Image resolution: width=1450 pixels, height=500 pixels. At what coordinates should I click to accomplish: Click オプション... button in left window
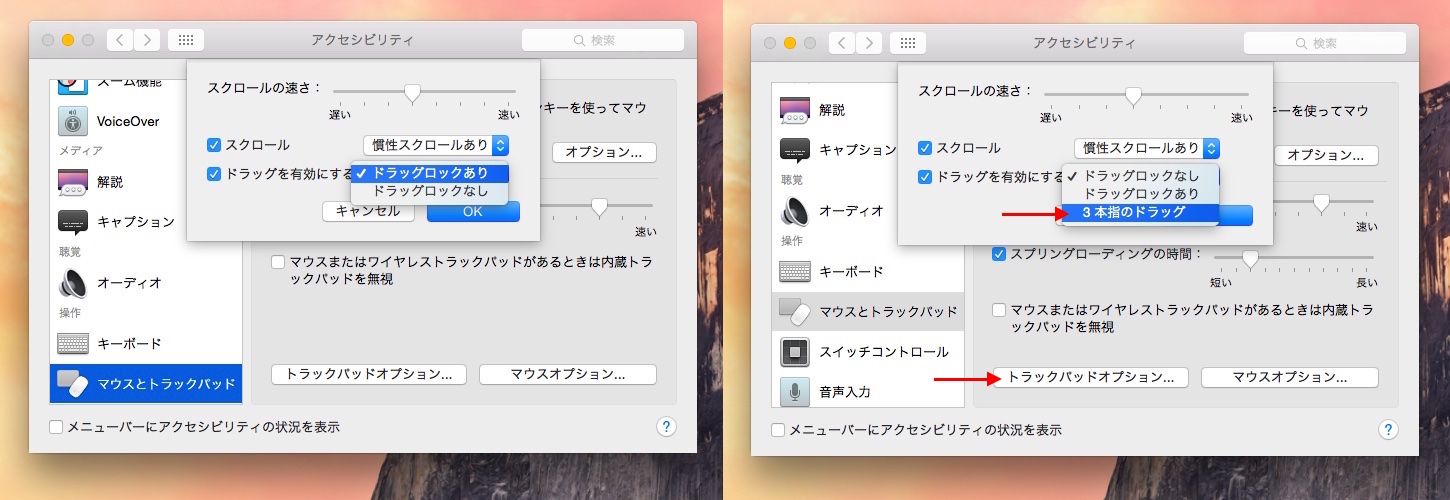(x=604, y=152)
